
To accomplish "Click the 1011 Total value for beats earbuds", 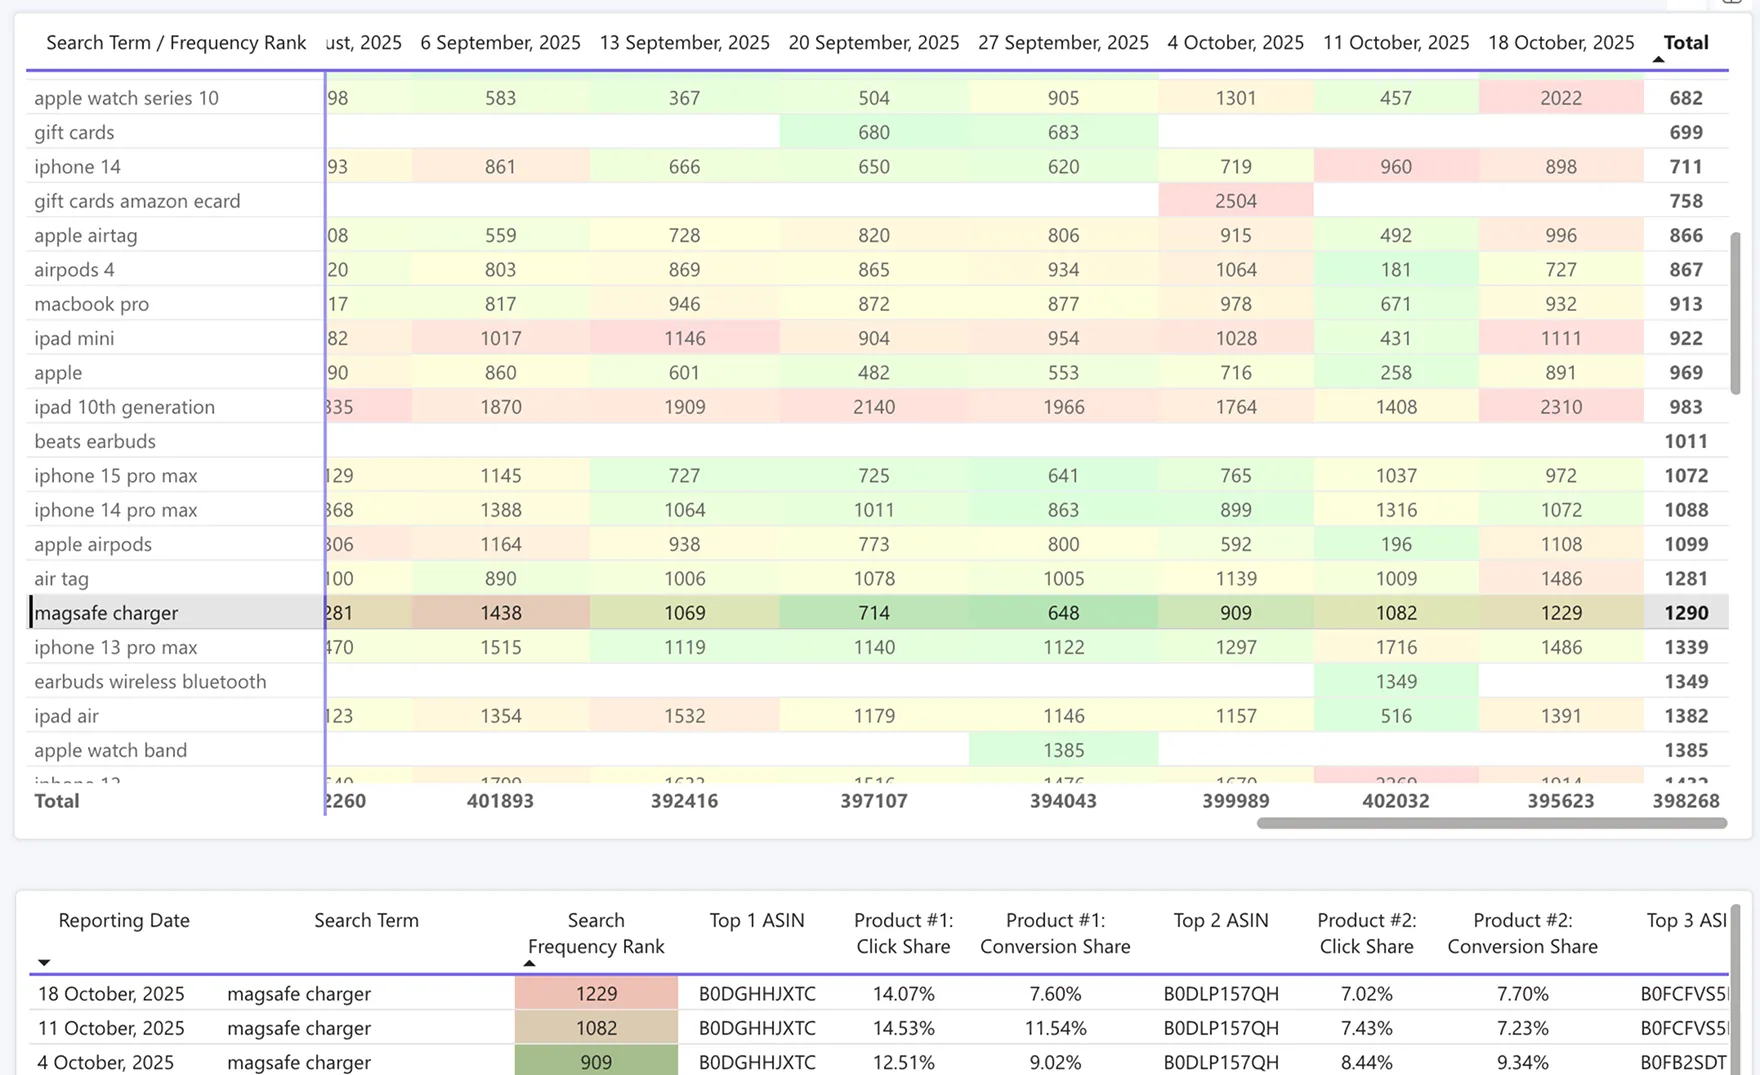I will coord(1685,441).
